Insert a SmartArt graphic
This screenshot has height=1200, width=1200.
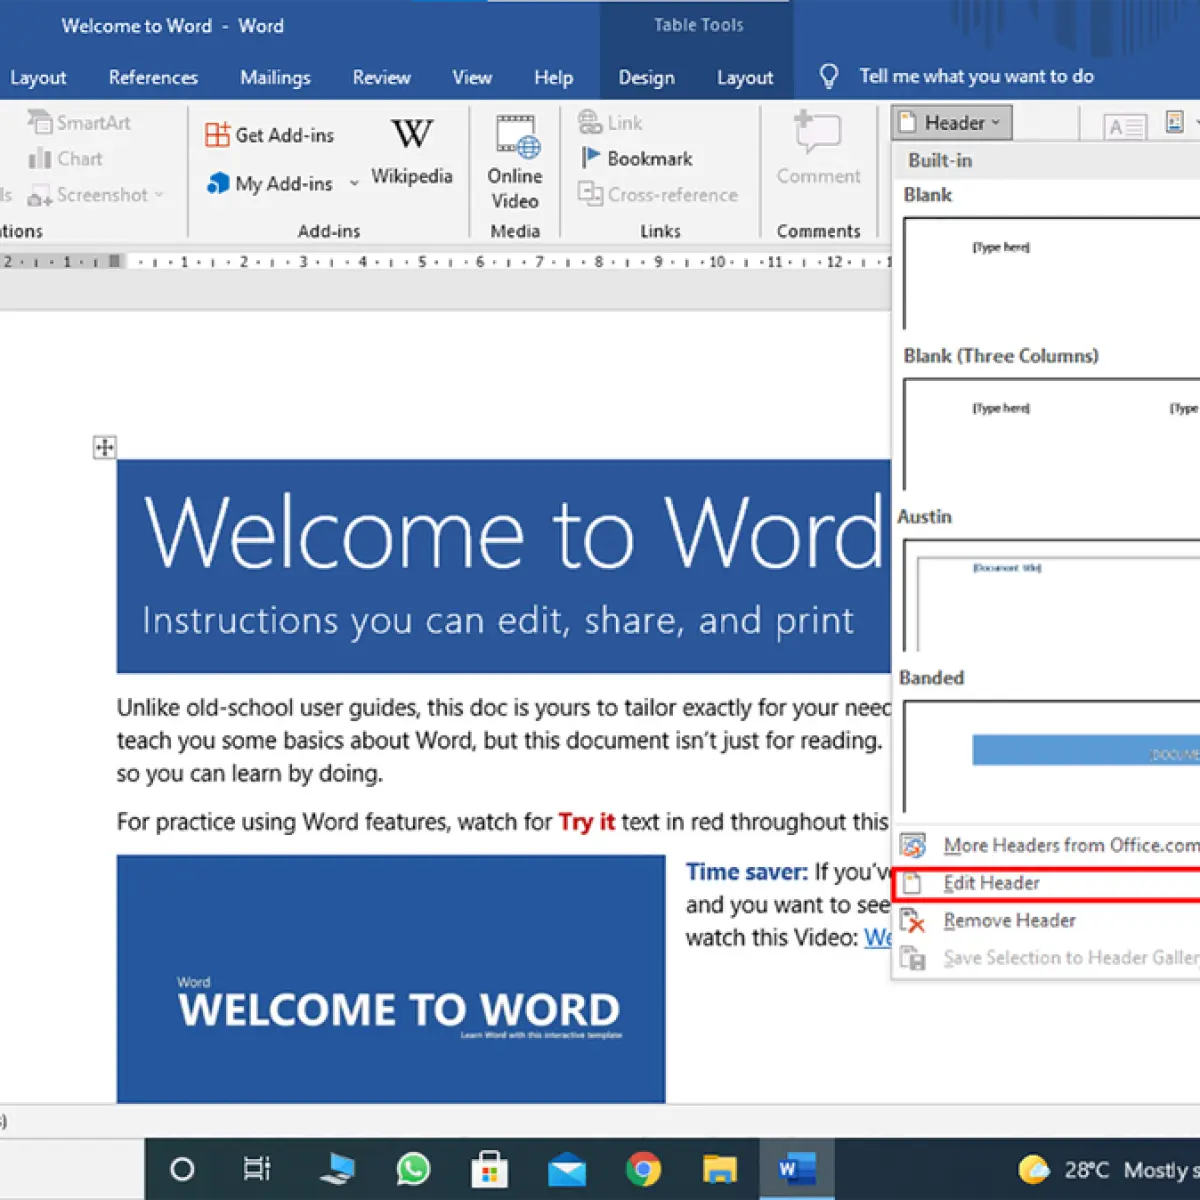click(80, 122)
